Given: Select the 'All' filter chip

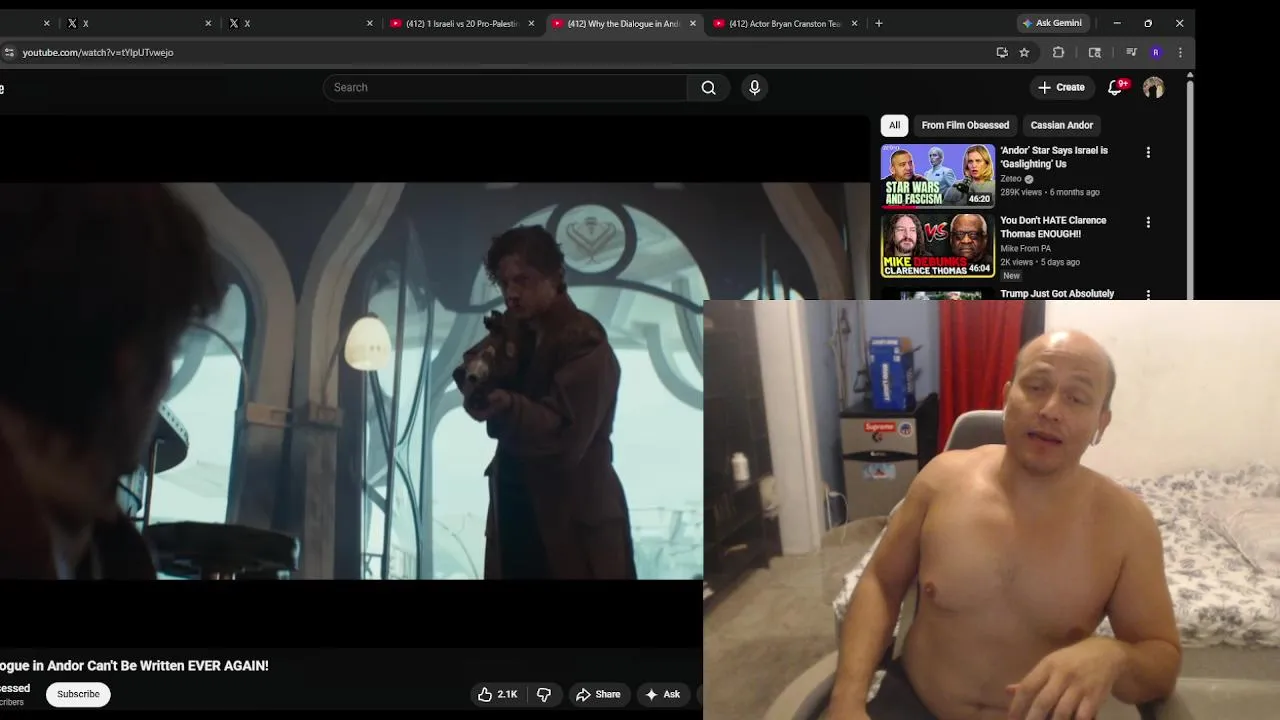Looking at the screenshot, I should (x=894, y=125).
